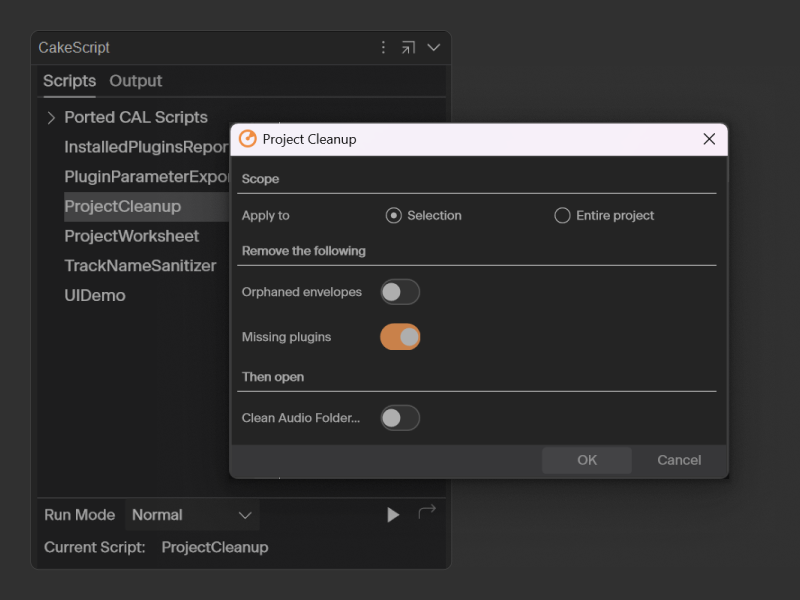Click the Project Cleanup dialog logo icon
800x600 pixels.
[248, 139]
